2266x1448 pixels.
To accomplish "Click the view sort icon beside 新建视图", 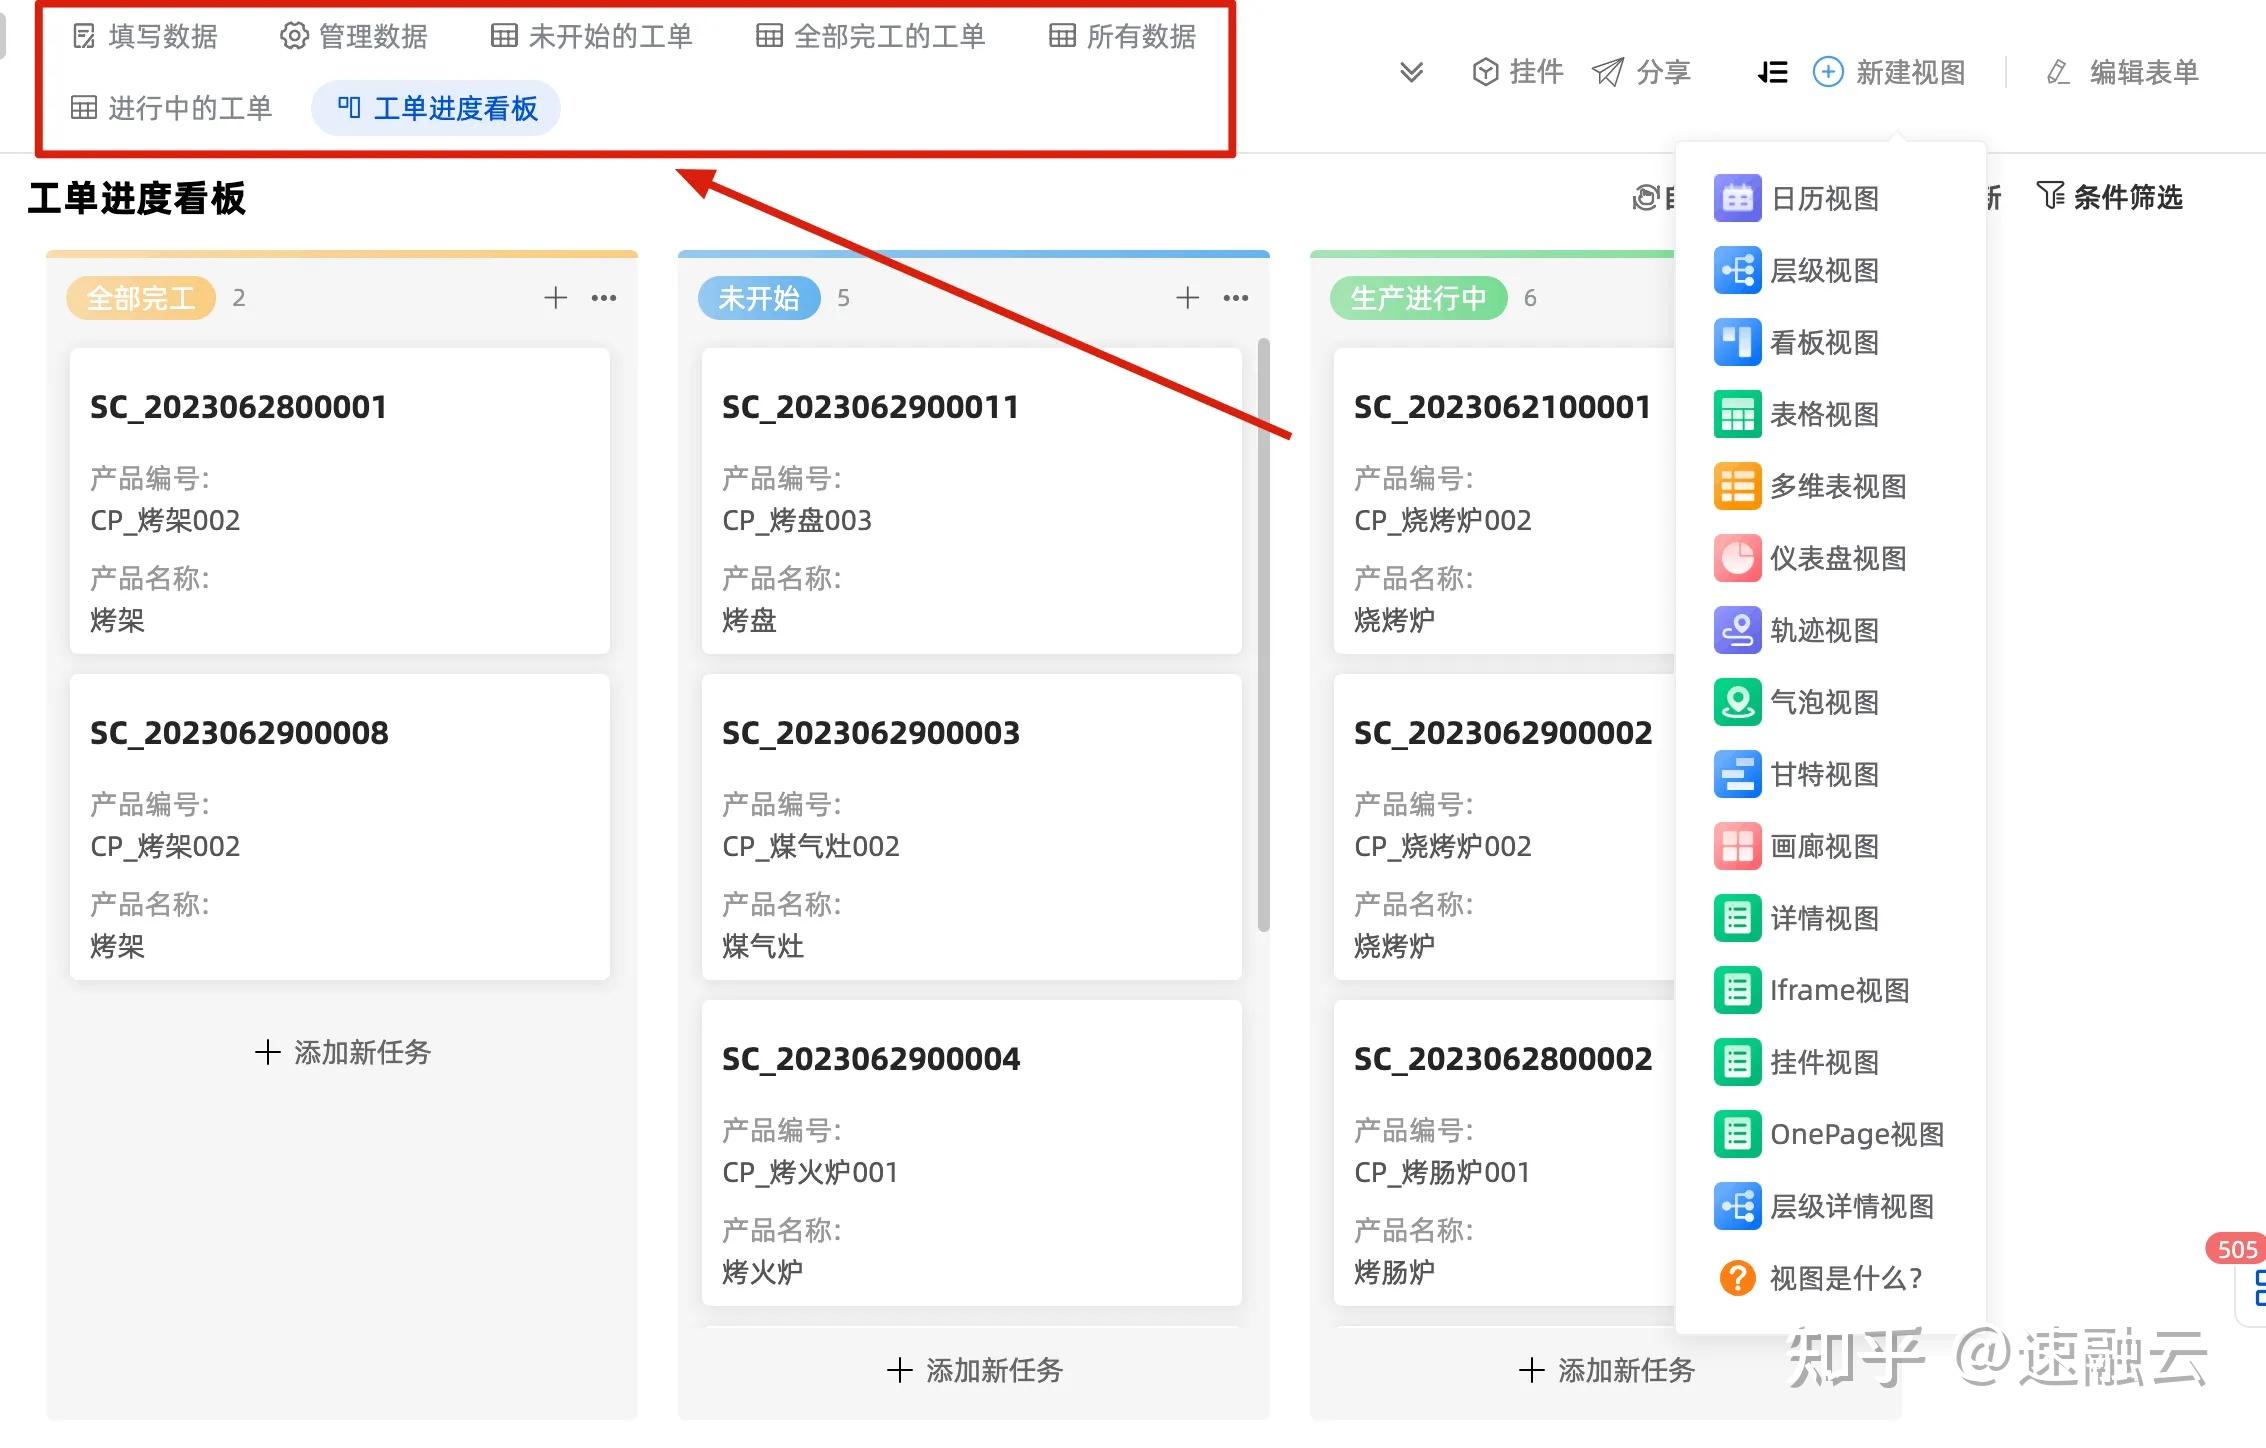I will tap(1770, 72).
